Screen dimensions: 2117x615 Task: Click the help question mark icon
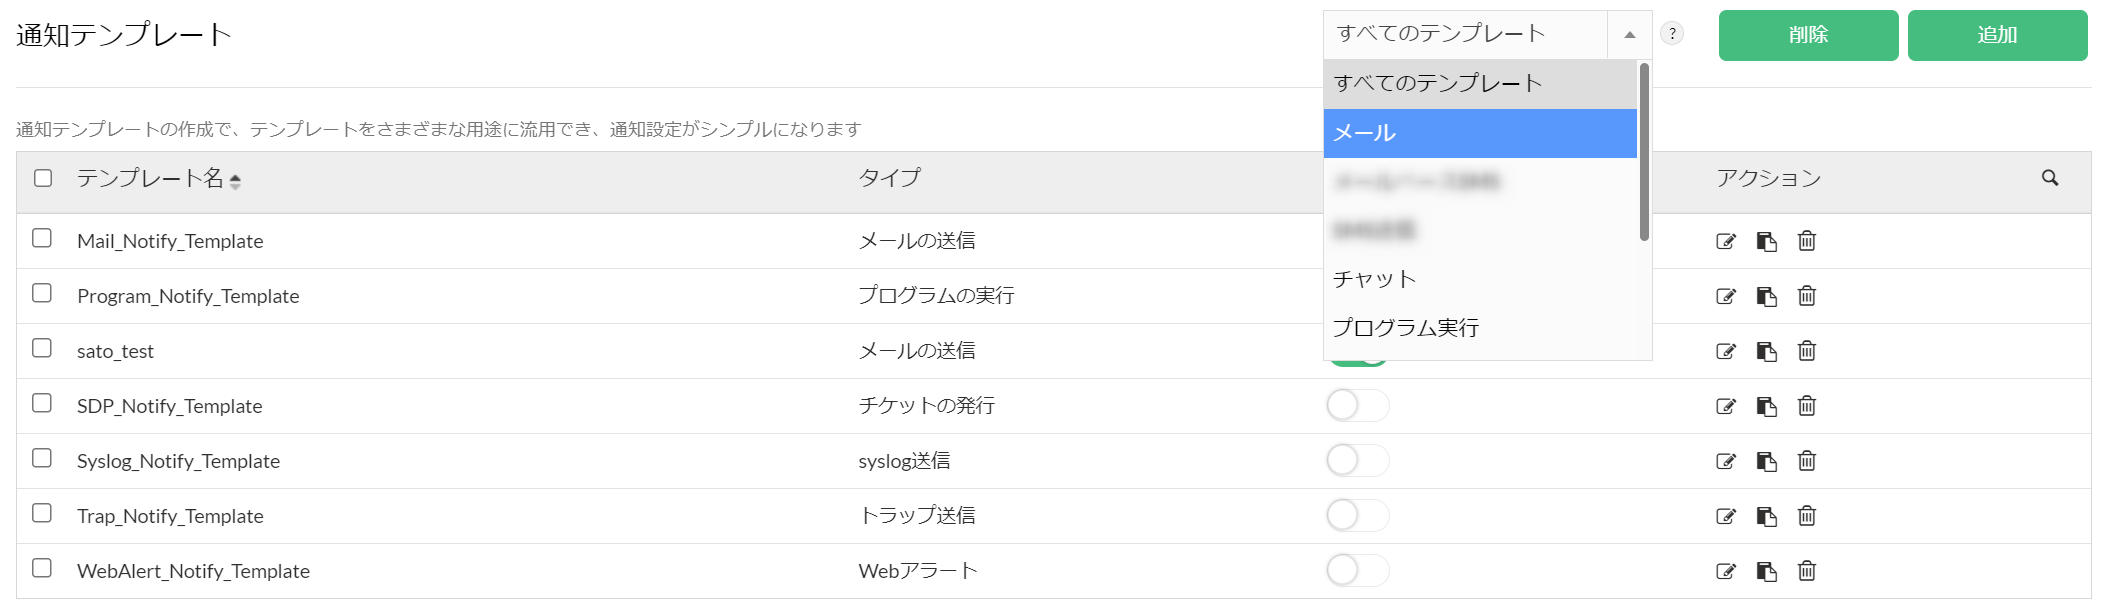[x=1671, y=34]
